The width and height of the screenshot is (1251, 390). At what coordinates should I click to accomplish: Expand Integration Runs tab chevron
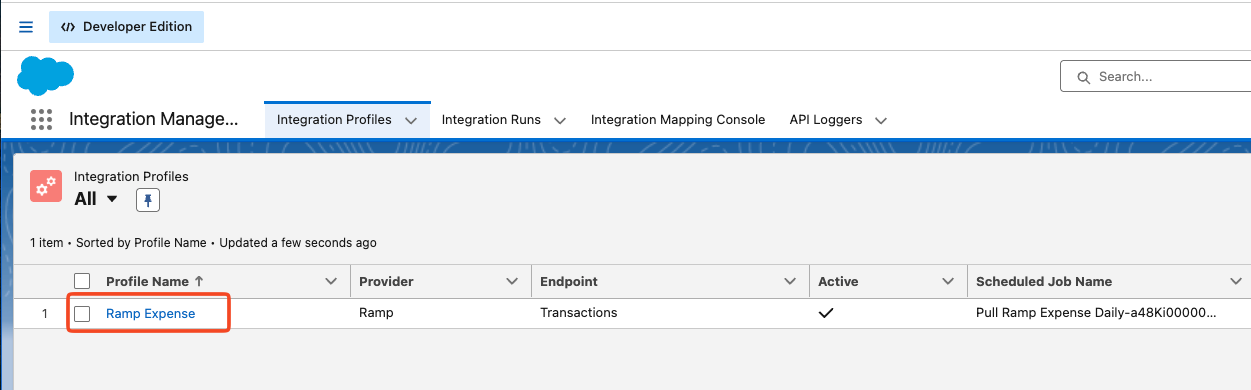click(560, 120)
